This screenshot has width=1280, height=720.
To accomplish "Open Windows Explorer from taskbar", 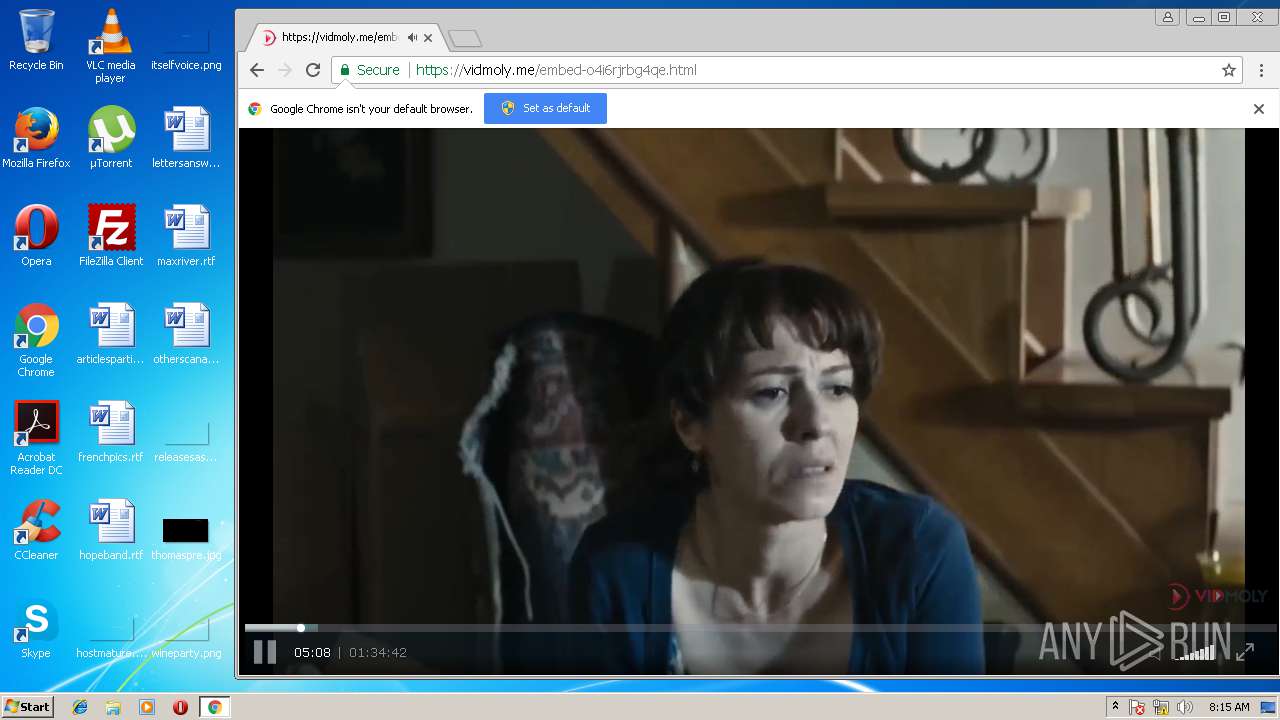I will tap(113, 707).
